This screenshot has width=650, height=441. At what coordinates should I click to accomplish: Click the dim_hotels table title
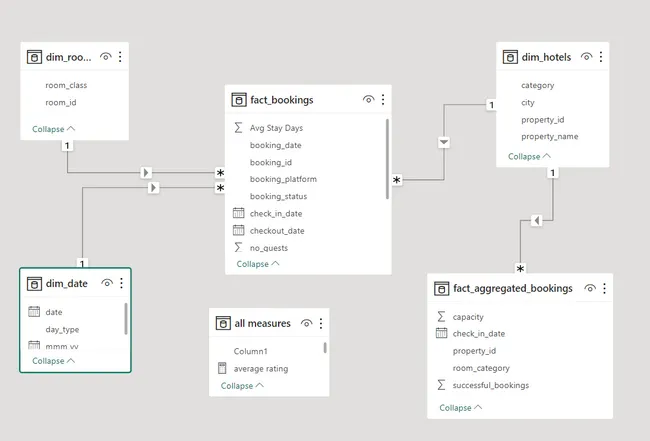click(x=546, y=57)
